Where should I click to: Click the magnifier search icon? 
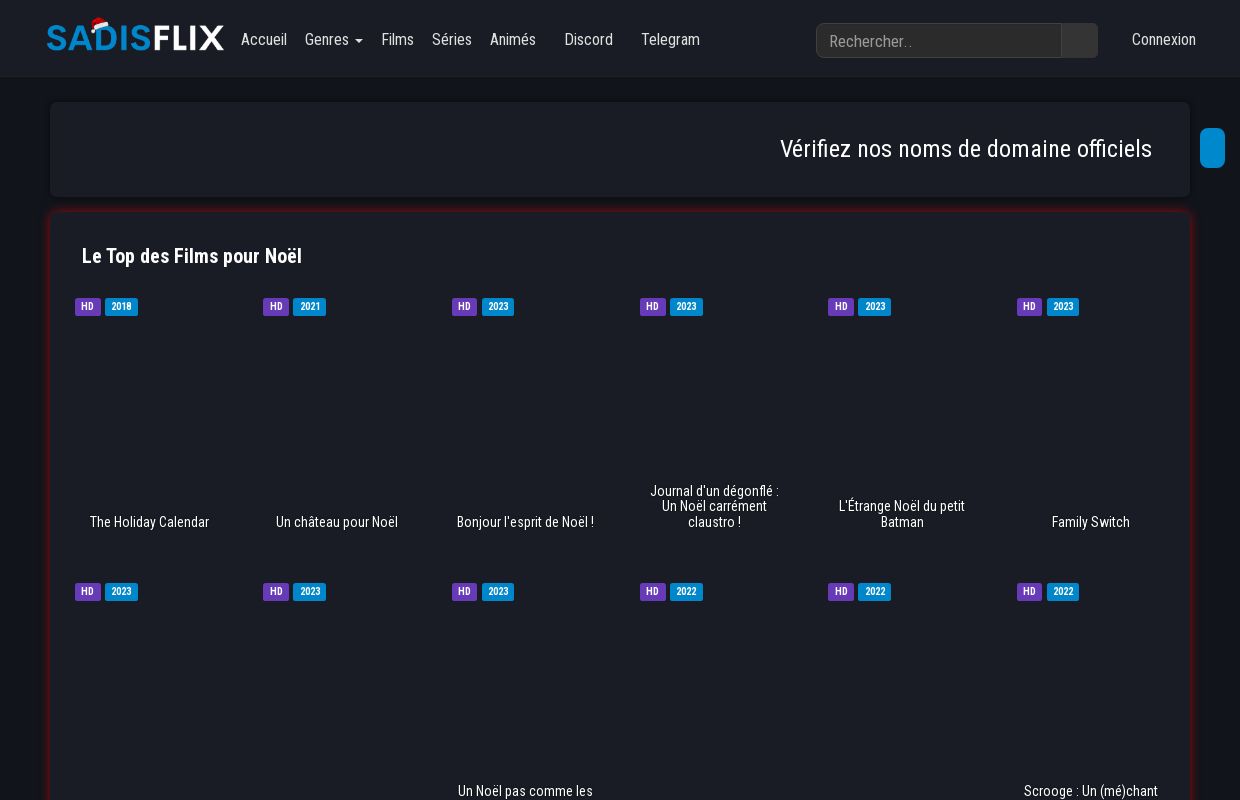[x=1079, y=40]
